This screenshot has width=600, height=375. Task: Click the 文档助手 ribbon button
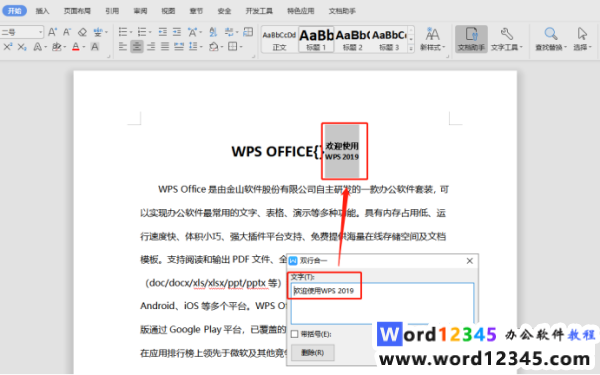tap(471, 39)
